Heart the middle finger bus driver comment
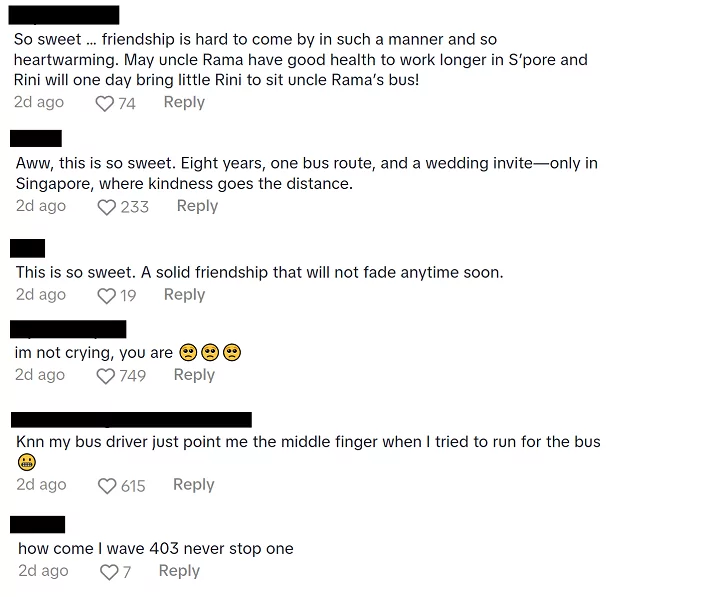720x597 pixels. pos(107,486)
